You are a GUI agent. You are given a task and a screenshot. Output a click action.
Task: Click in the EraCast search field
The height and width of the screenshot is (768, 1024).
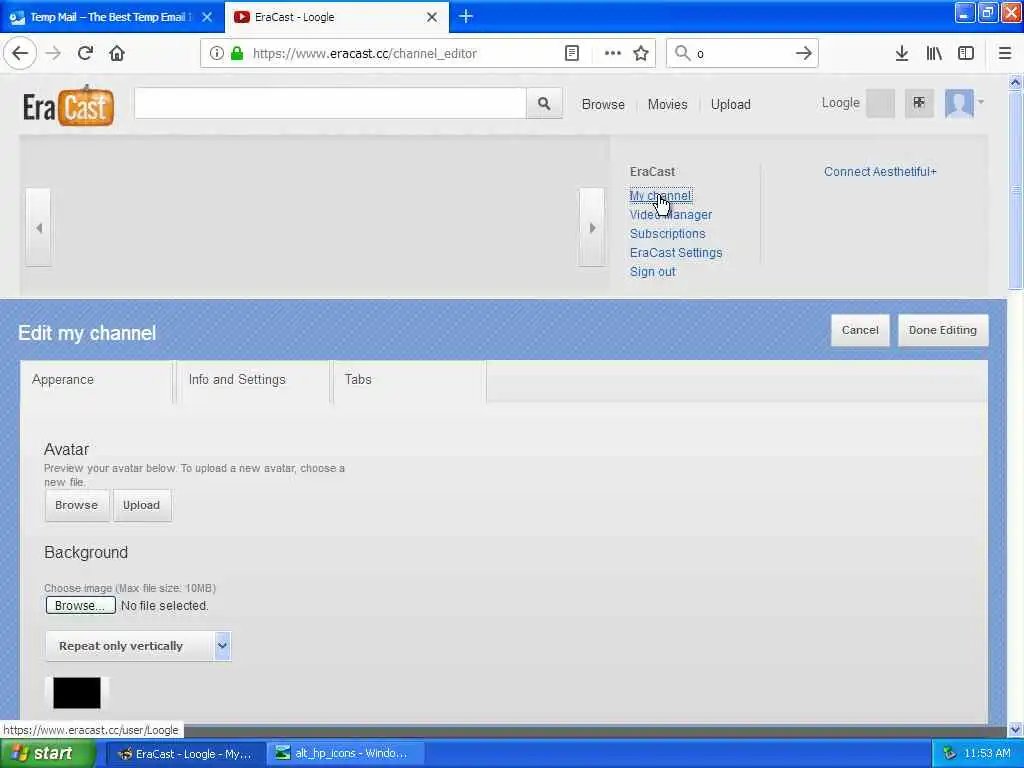(330, 103)
